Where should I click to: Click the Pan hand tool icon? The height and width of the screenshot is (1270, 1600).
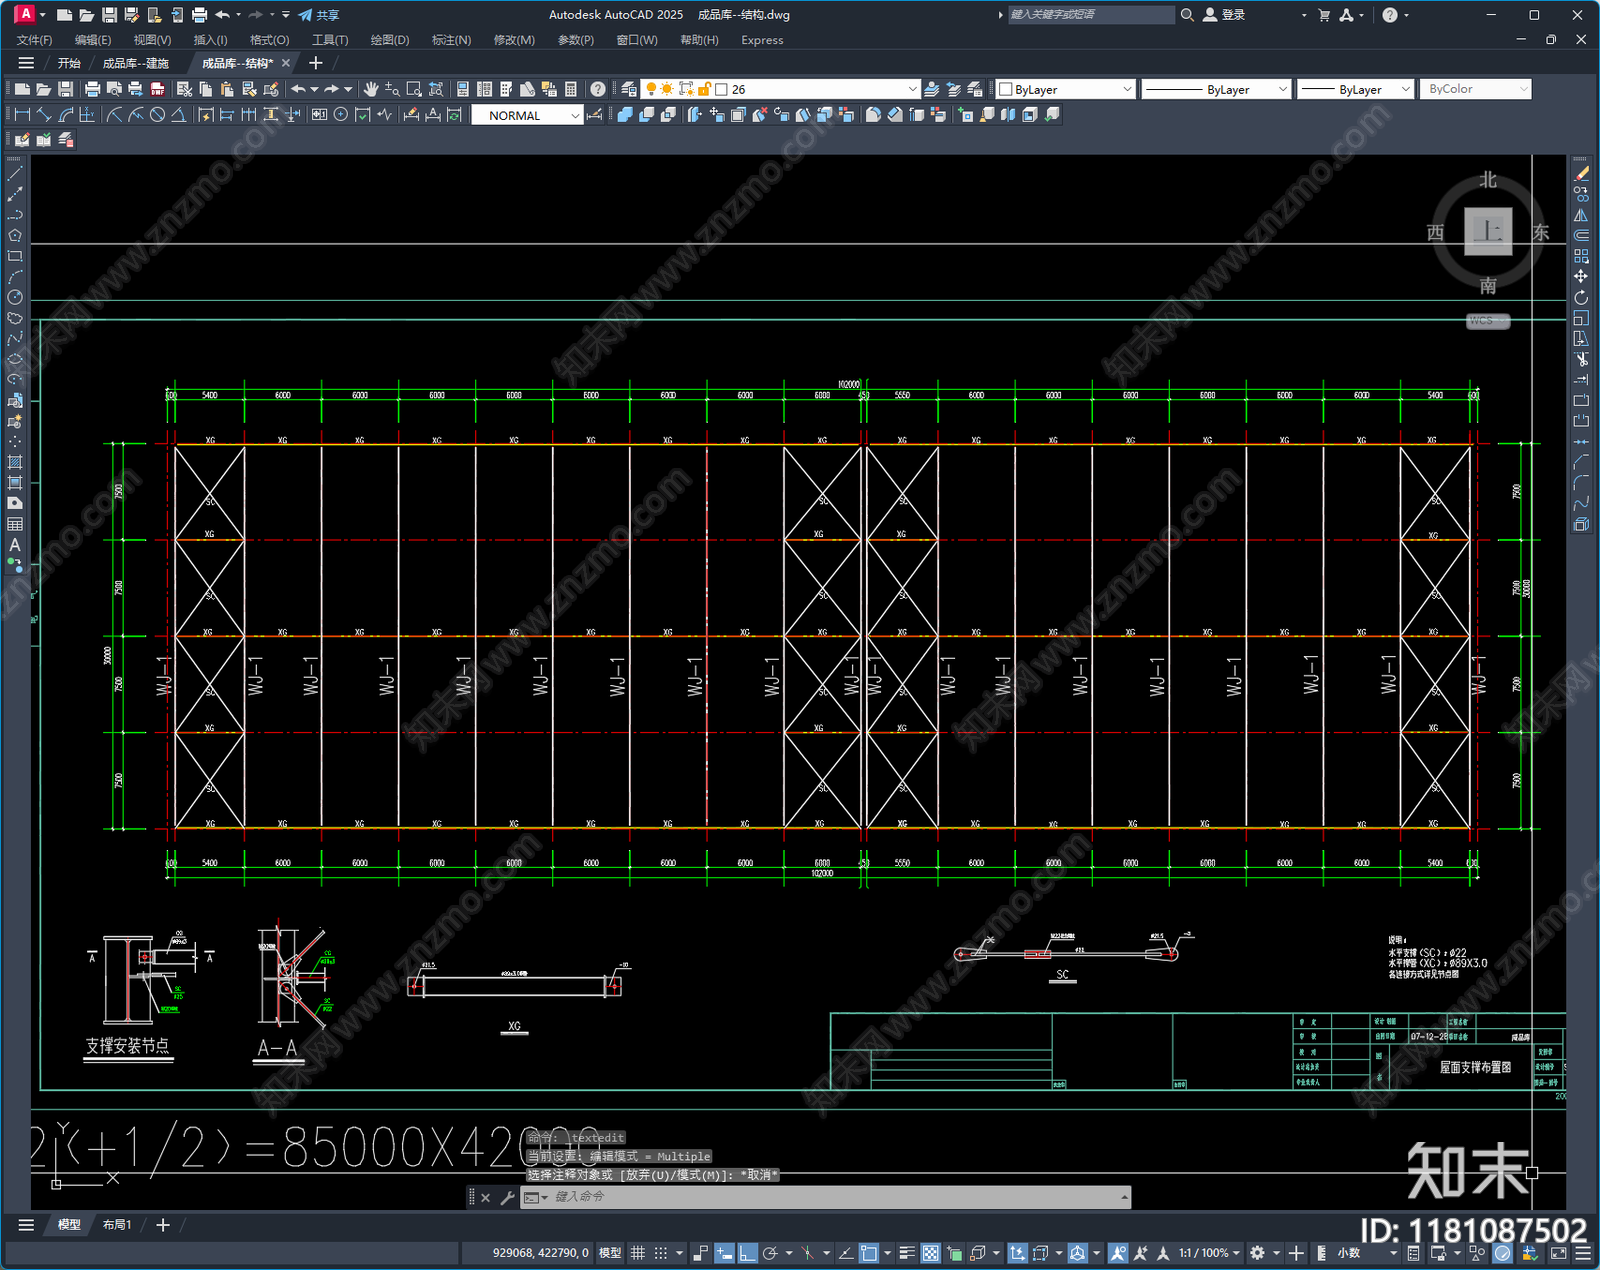click(370, 89)
